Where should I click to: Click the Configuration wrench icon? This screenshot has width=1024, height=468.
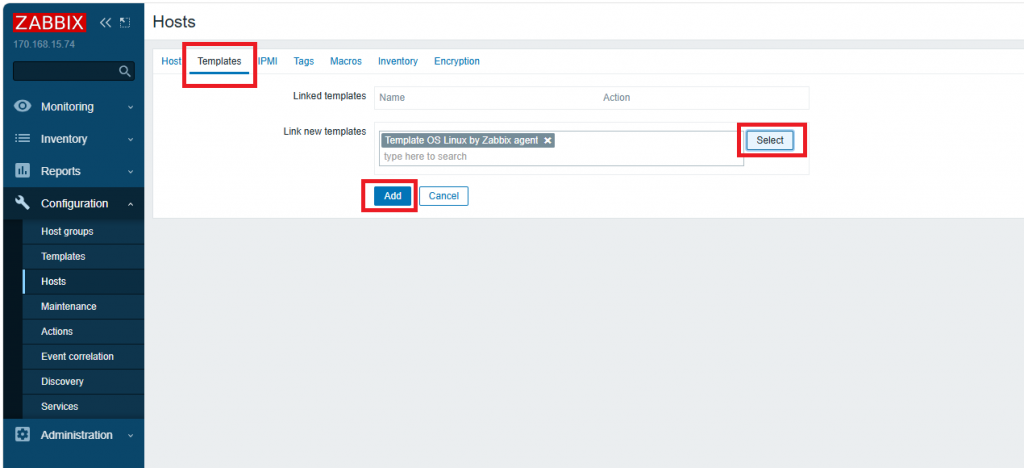[23, 203]
